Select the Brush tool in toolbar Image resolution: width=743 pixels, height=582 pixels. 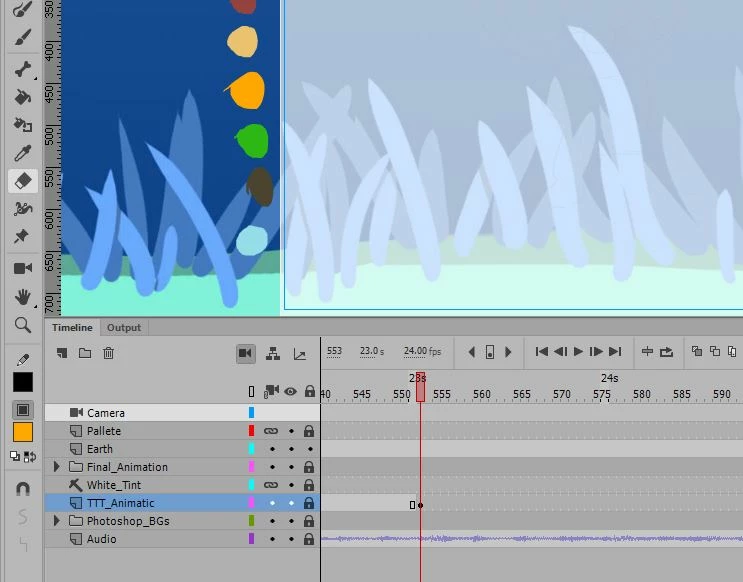[23, 38]
